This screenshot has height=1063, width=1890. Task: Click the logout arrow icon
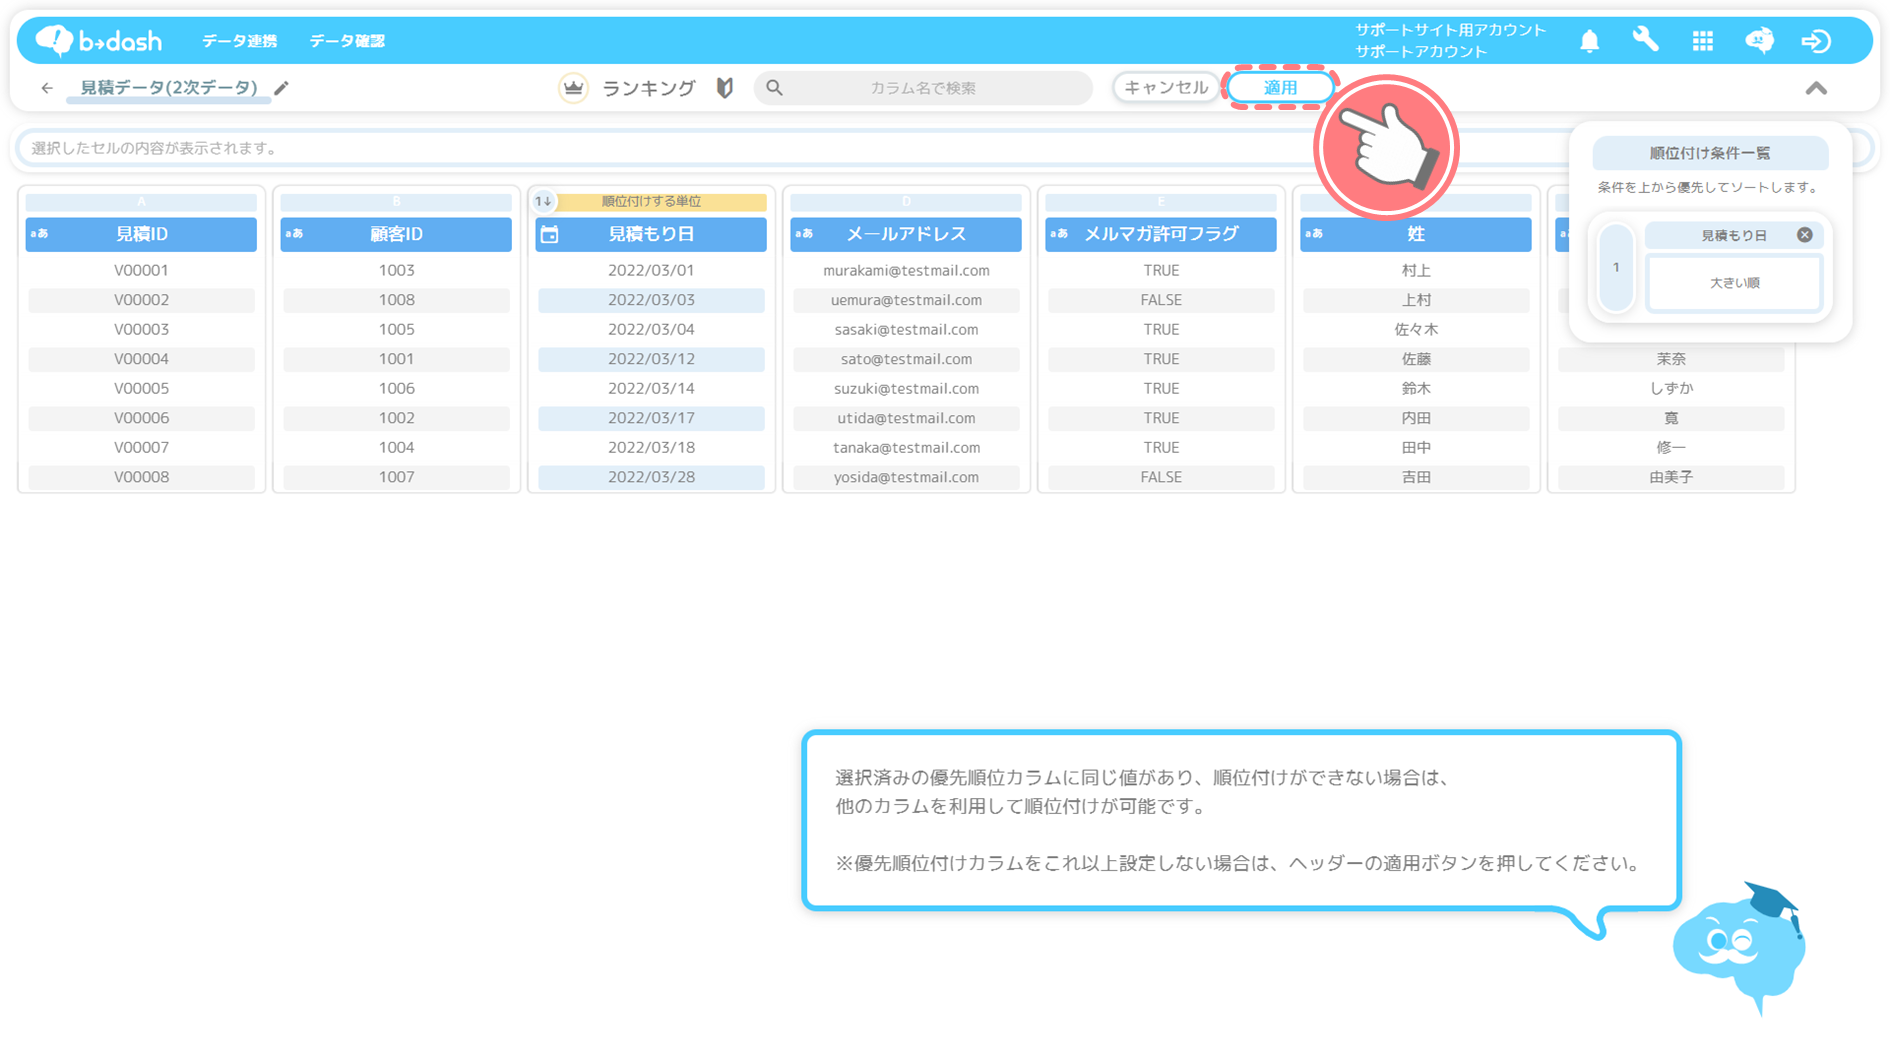[x=1816, y=41]
